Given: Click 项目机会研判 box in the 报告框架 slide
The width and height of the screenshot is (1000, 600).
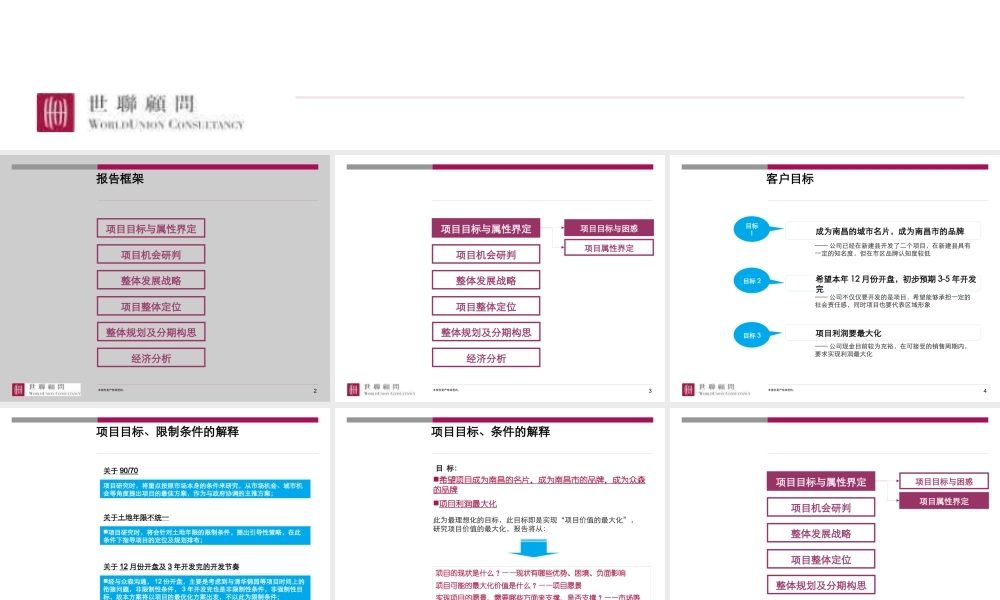Looking at the screenshot, I should (151, 254).
